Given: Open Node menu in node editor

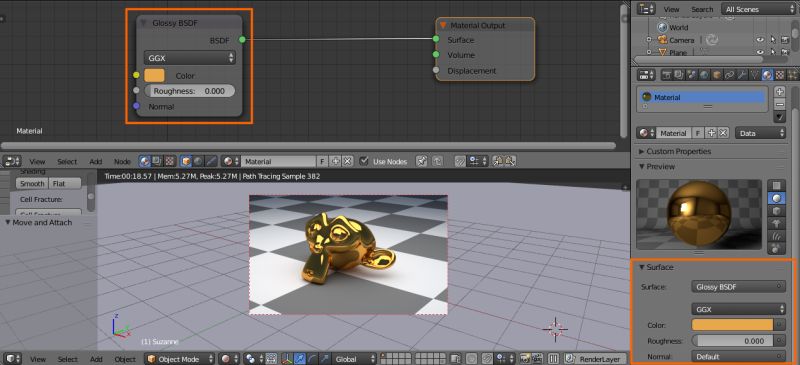Looking at the screenshot, I should (x=122, y=161).
